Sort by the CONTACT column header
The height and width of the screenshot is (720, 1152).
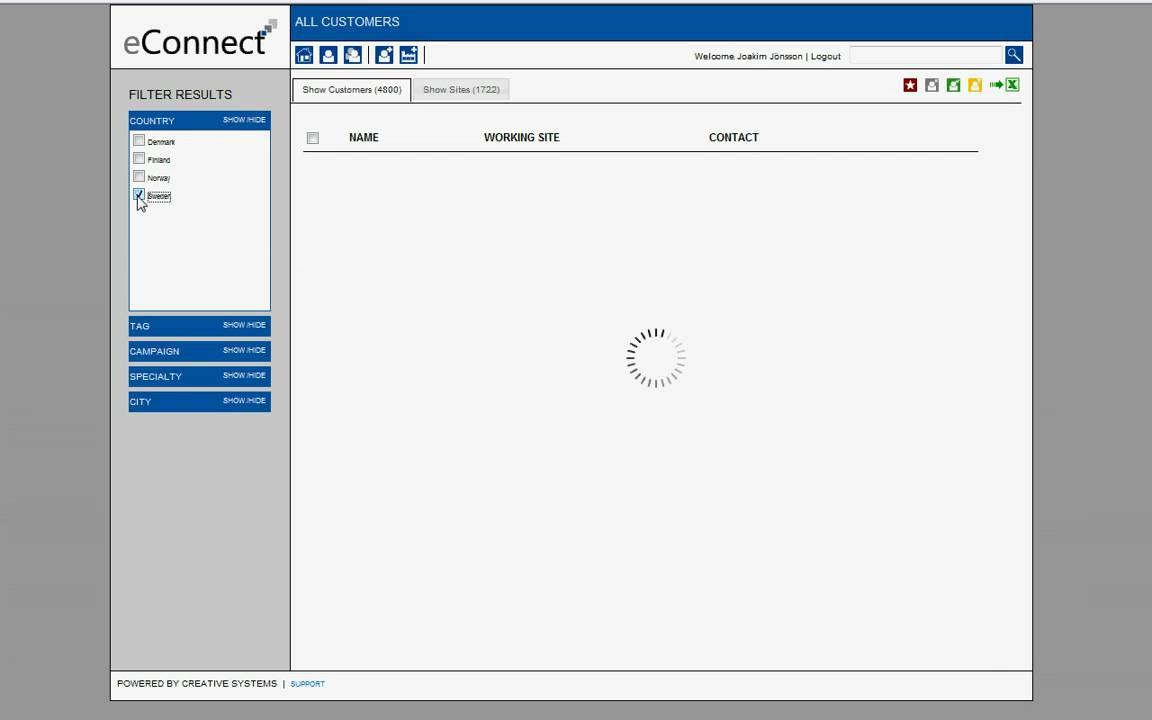click(734, 137)
